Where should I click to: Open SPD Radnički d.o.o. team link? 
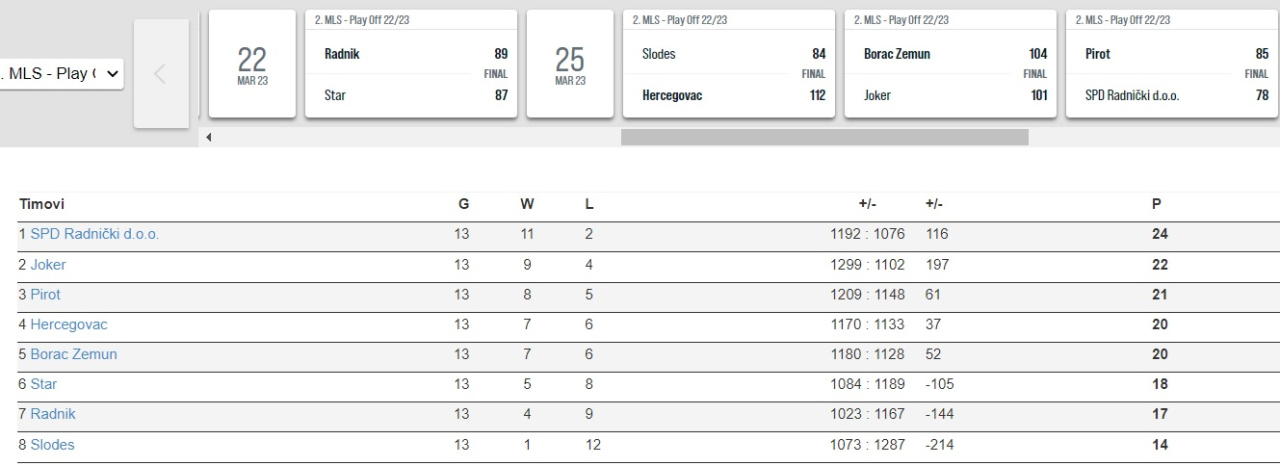(x=94, y=235)
